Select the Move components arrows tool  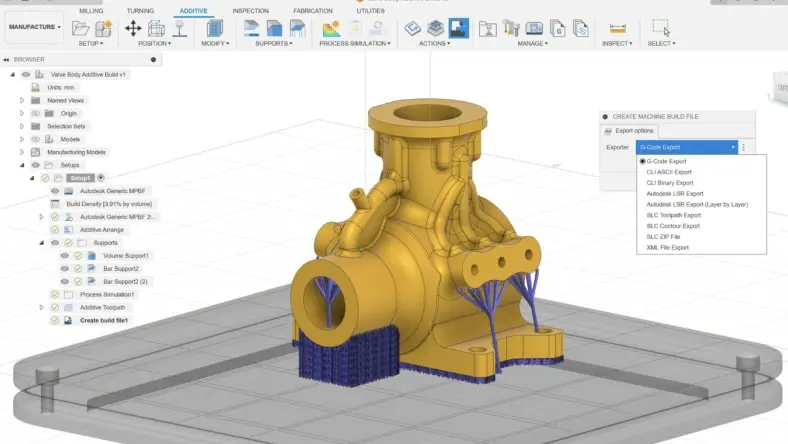tap(133, 28)
